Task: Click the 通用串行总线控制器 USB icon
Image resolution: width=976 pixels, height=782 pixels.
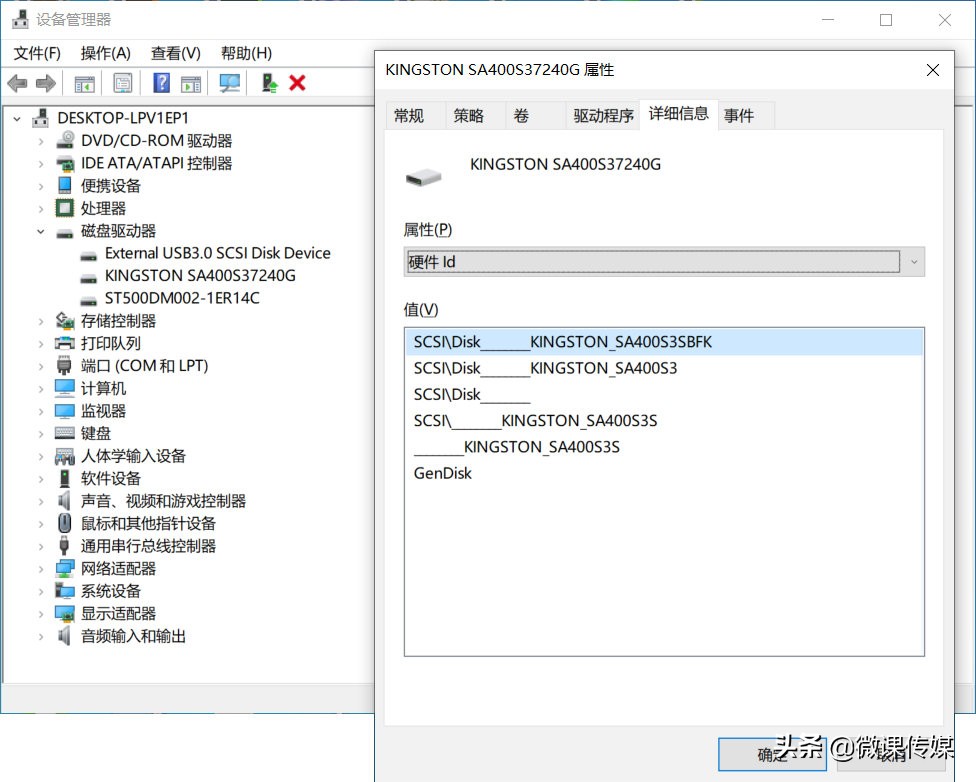Action: (64, 545)
